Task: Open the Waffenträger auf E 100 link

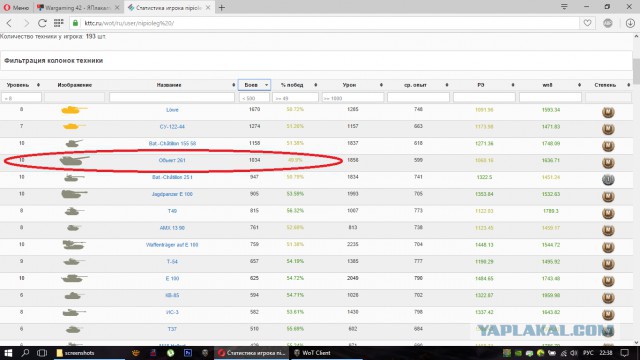Action: 172,244
